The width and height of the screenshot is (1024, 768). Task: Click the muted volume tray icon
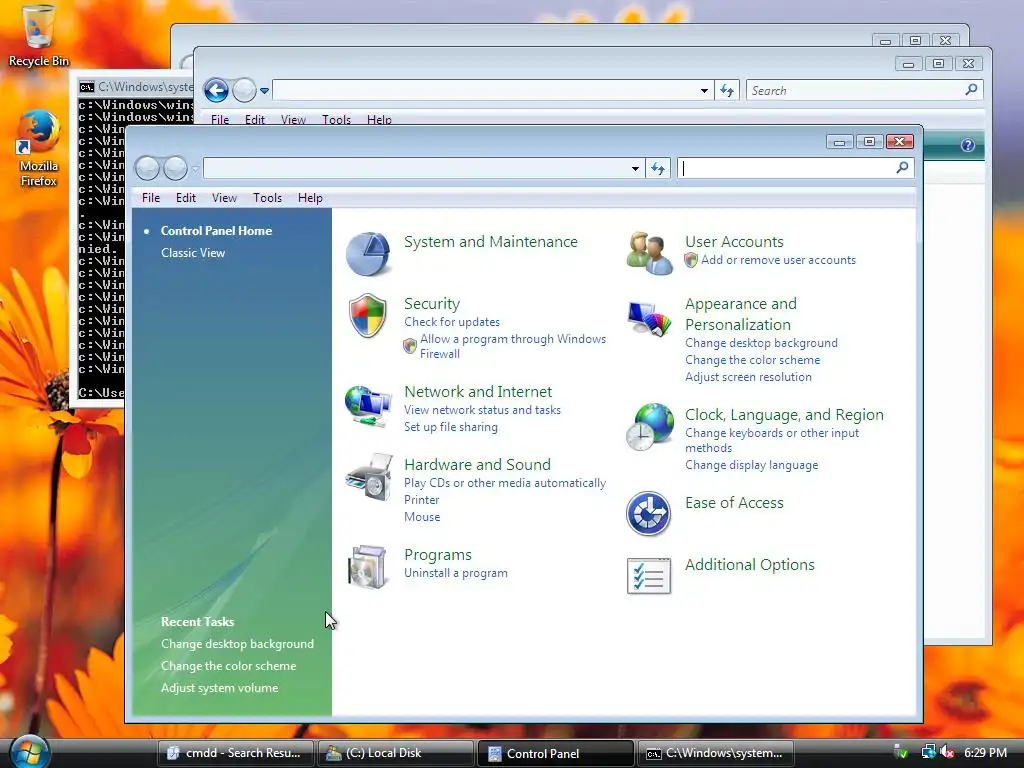(946, 752)
